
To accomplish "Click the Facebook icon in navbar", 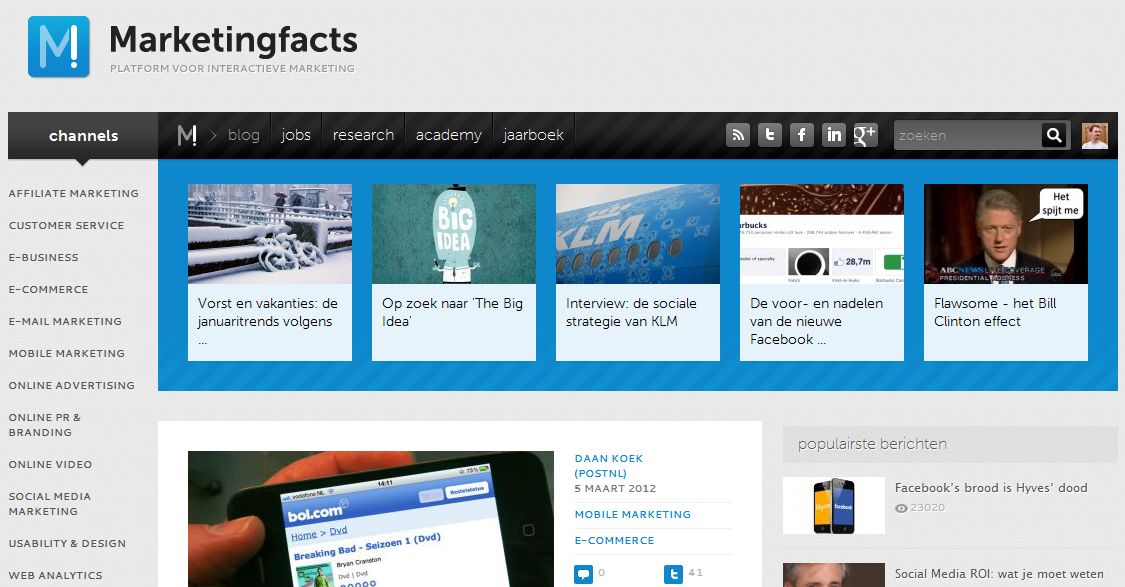I will tap(802, 135).
